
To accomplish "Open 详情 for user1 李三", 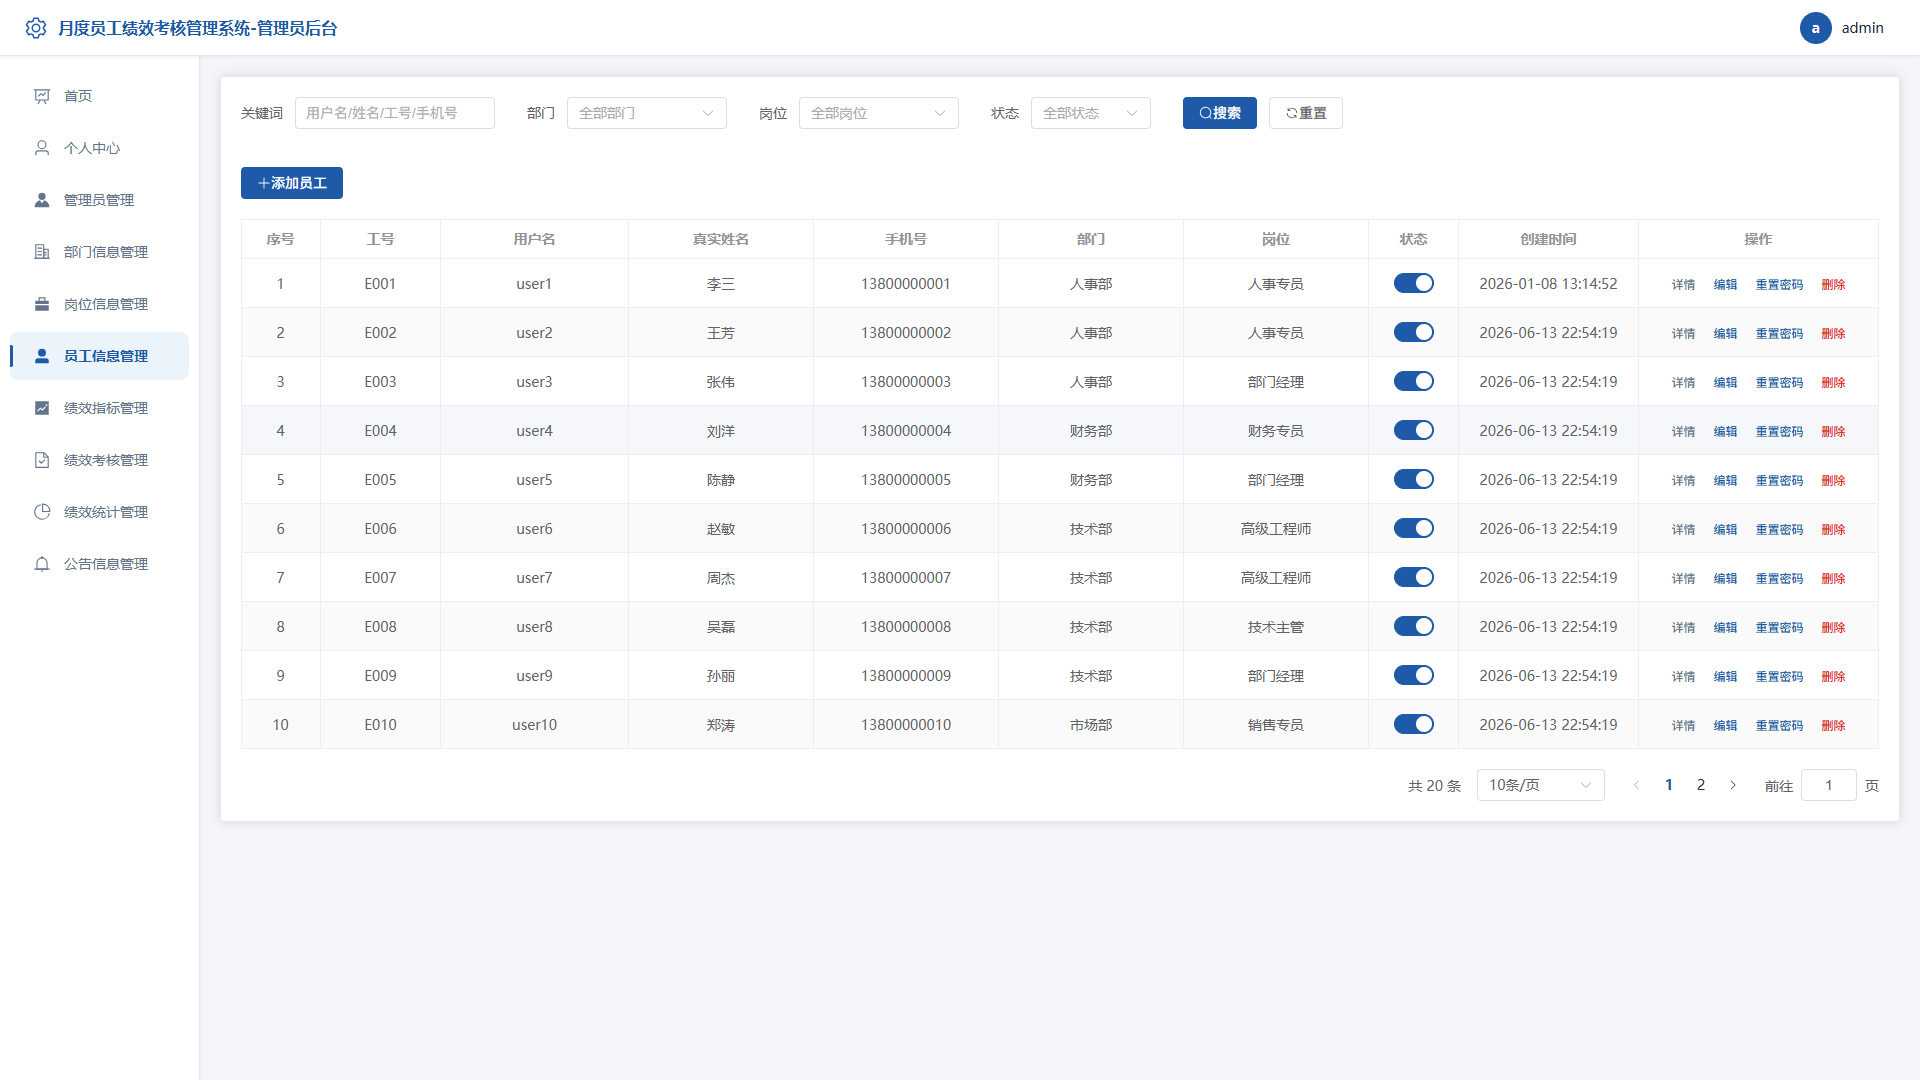I will (x=1683, y=284).
